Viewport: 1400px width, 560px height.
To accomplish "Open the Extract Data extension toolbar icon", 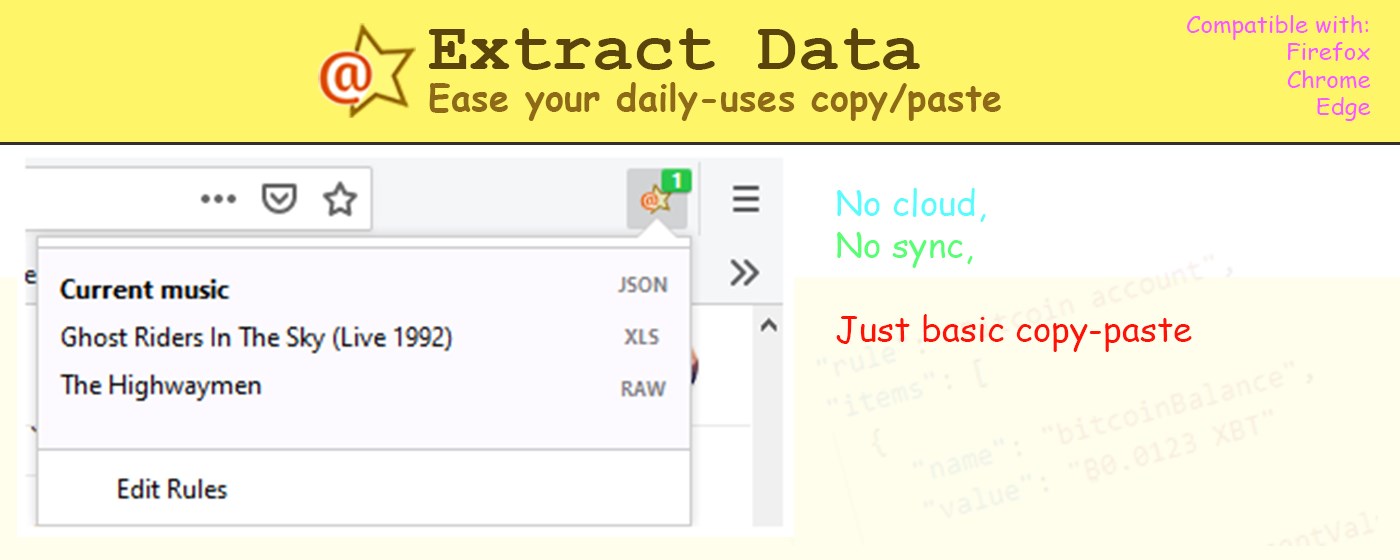I will [x=656, y=199].
